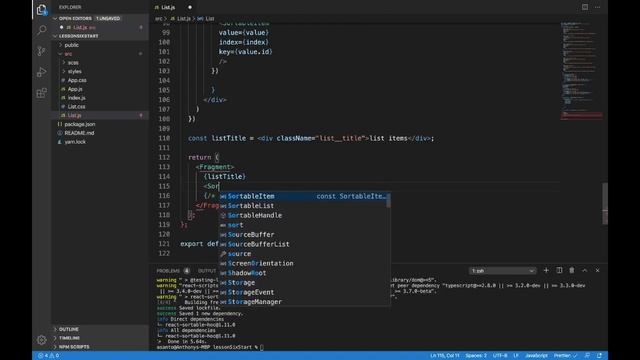
Task: Open the Extensions view icon
Action: 42,93
